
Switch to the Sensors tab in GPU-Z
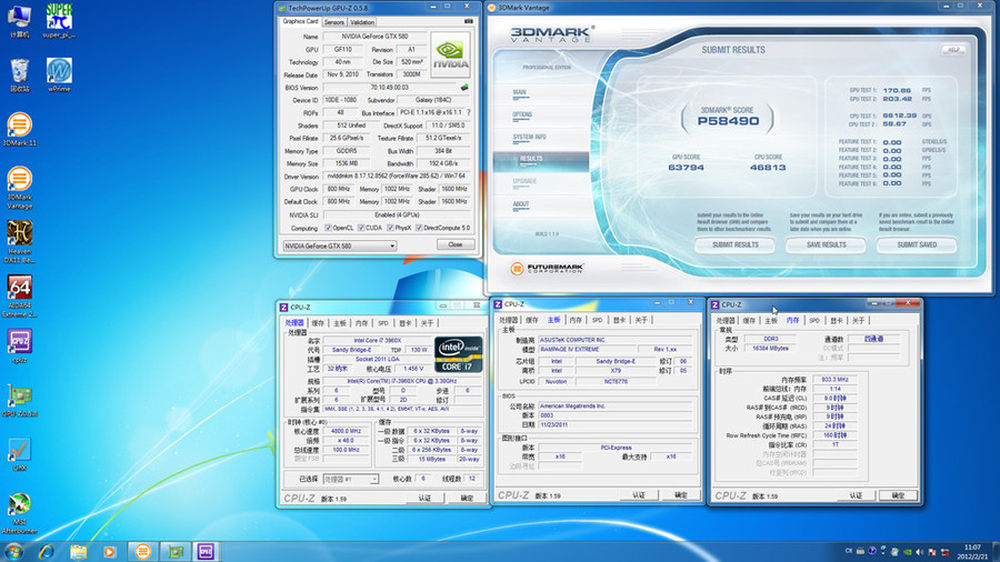[334, 22]
